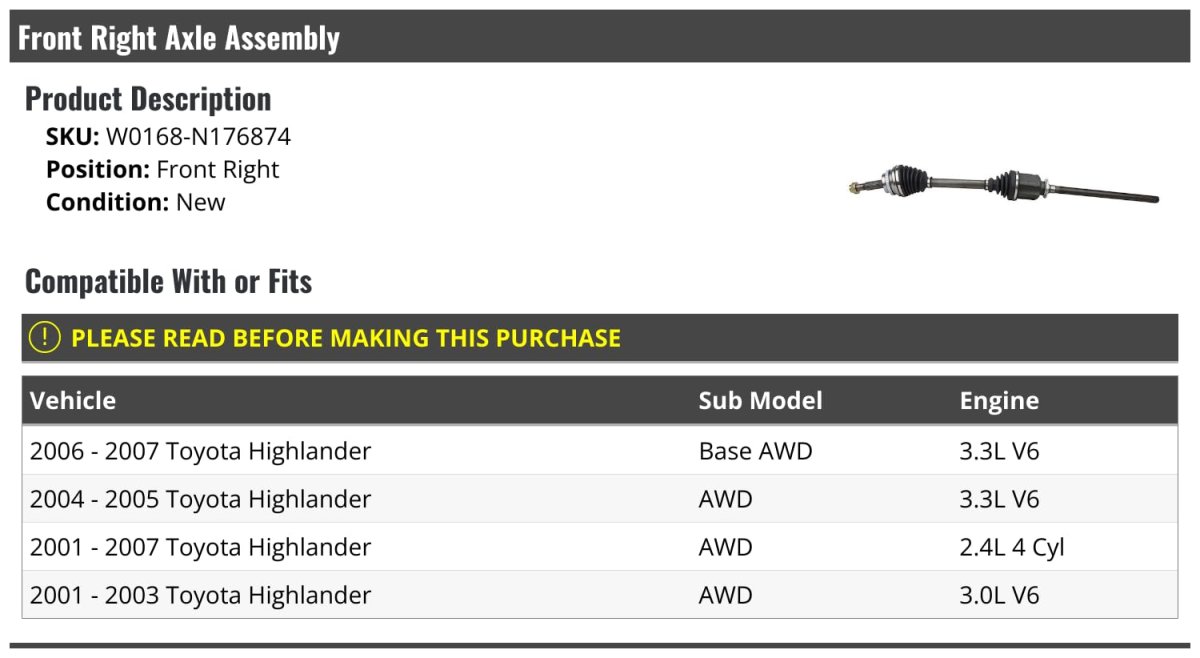This screenshot has height=658, width=1200.
Task: Click the PLEASE READ BEFORE MAKING THIS PURCHASE notice
Action: pos(346,338)
